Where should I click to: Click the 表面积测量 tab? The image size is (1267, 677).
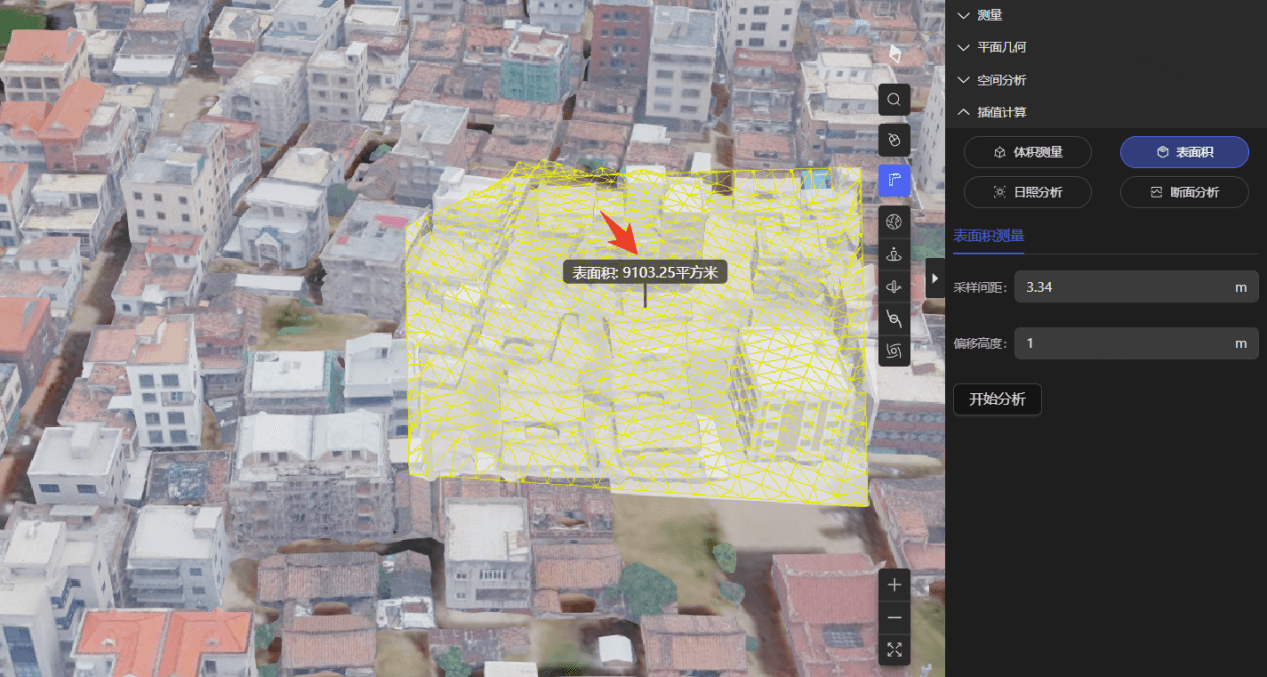tap(988, 236)
